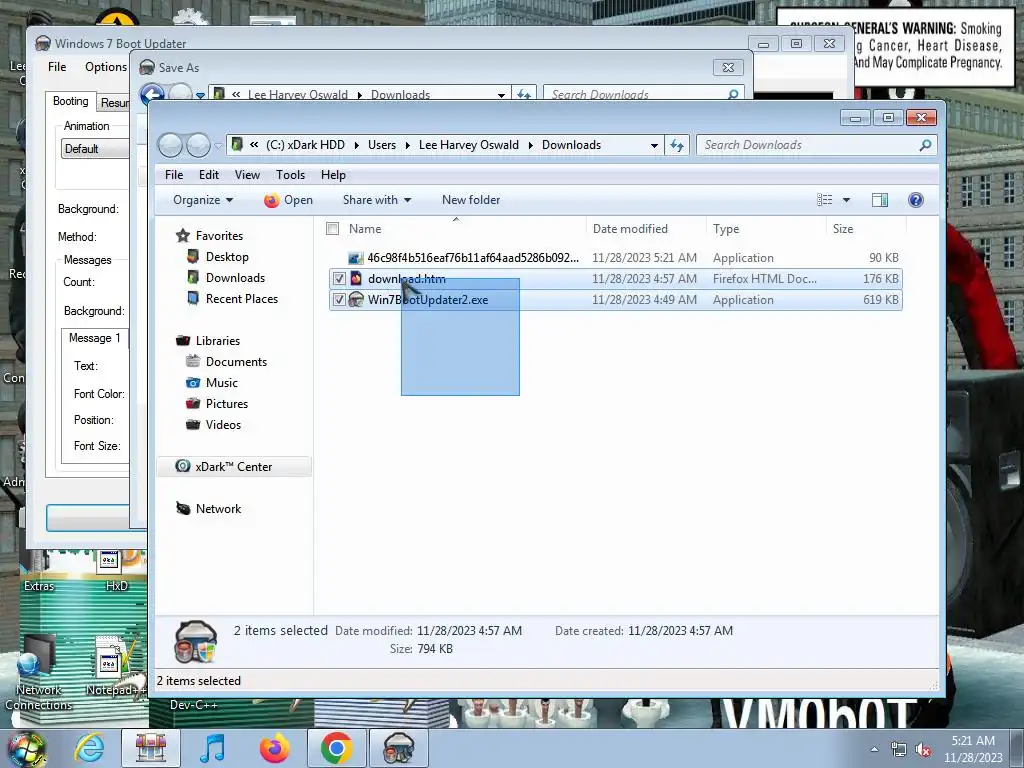Click the Win7BootUpdater2.exe file icon
Image resolution: width=1024 pixels, height=768 pixels.
point(356,300)
